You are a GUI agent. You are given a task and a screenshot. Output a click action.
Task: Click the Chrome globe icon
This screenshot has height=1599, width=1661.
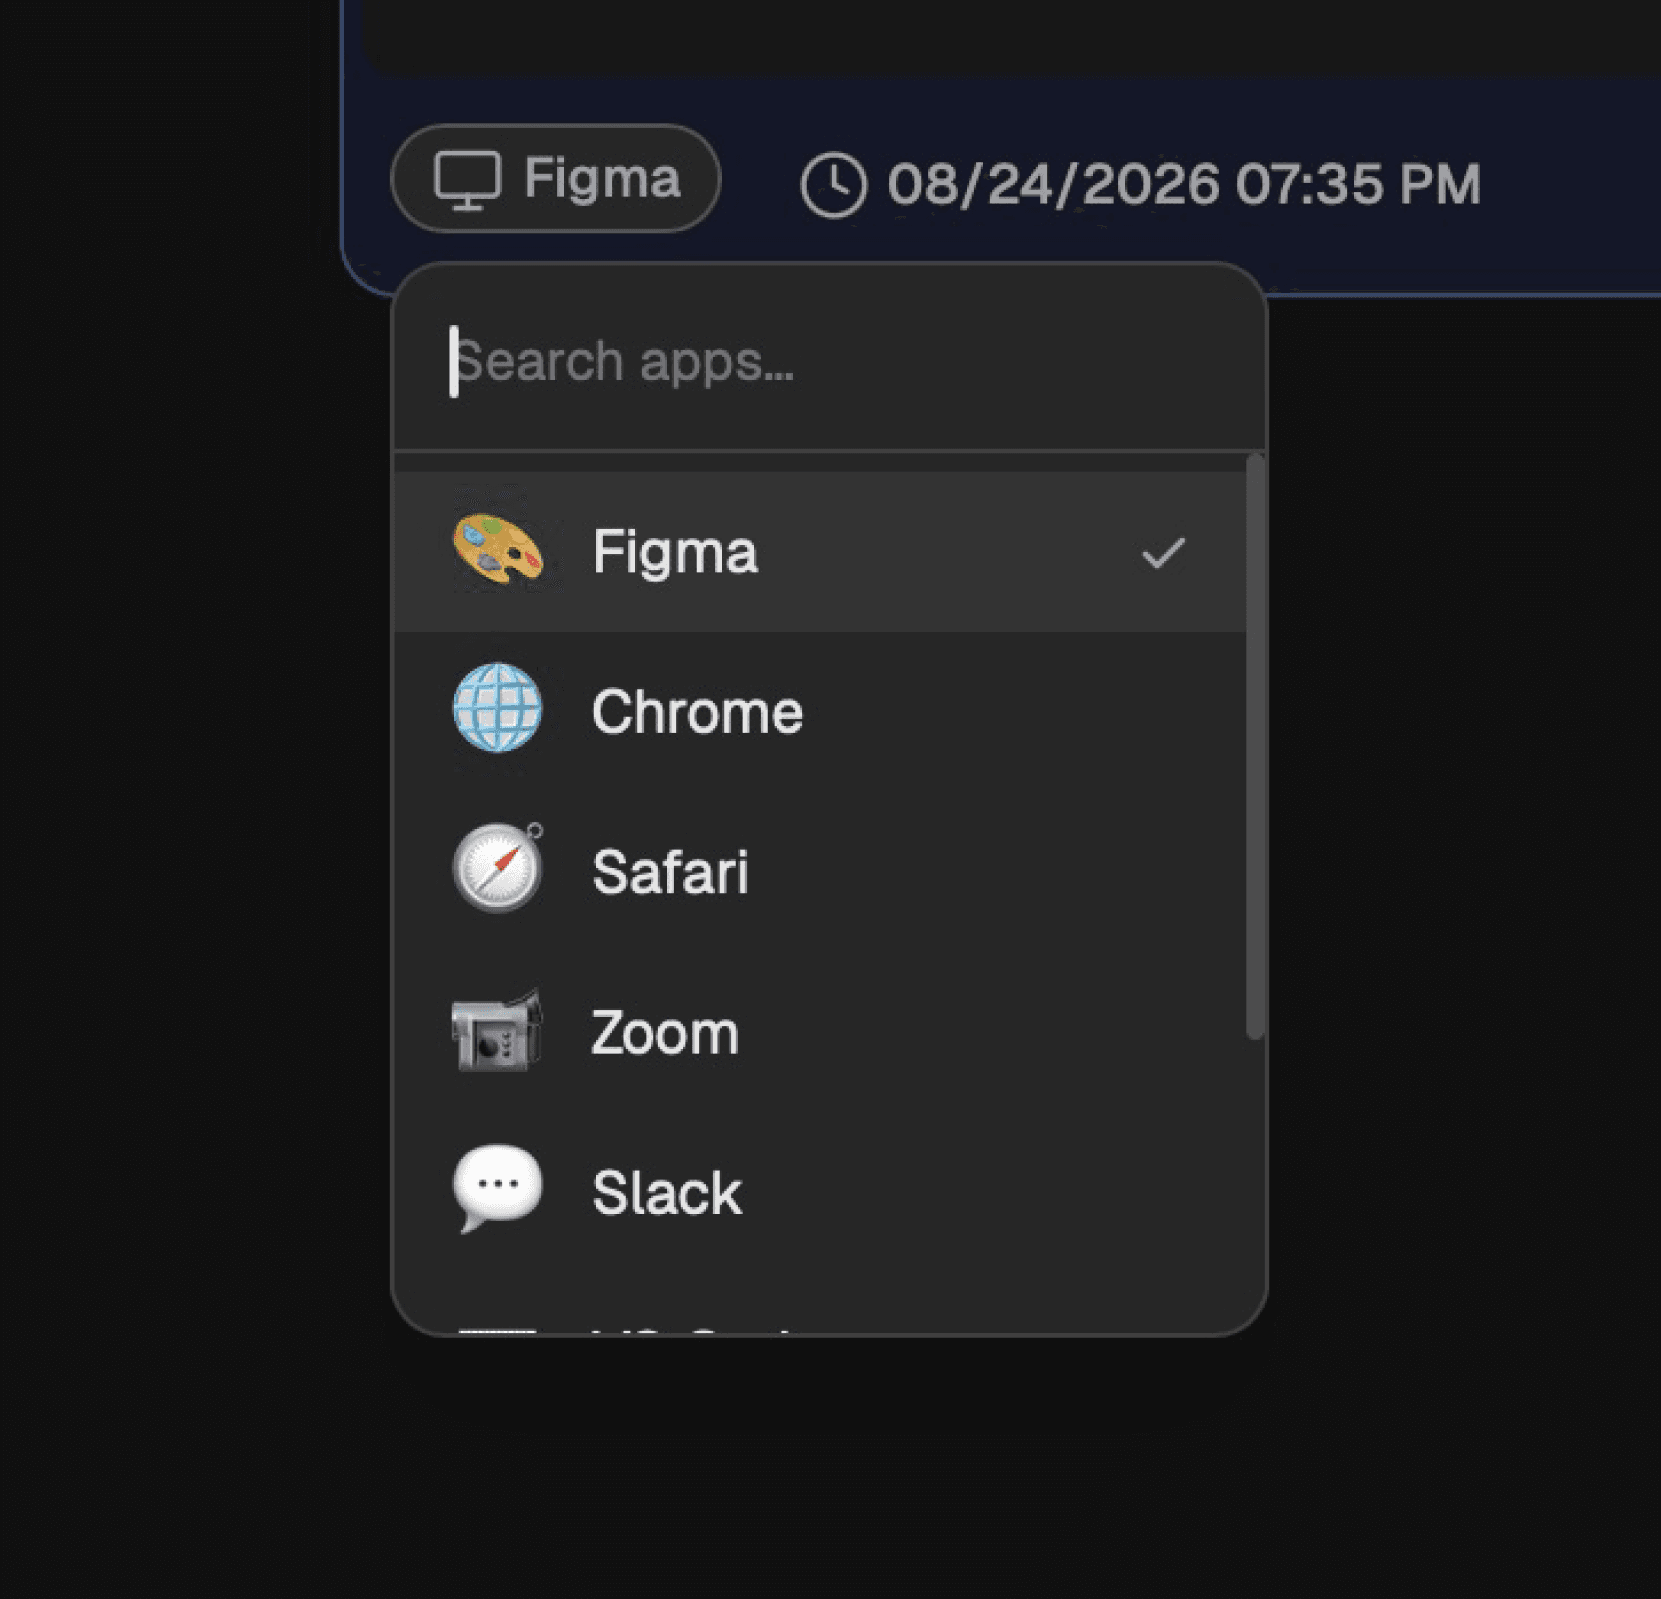coord(498,708)
